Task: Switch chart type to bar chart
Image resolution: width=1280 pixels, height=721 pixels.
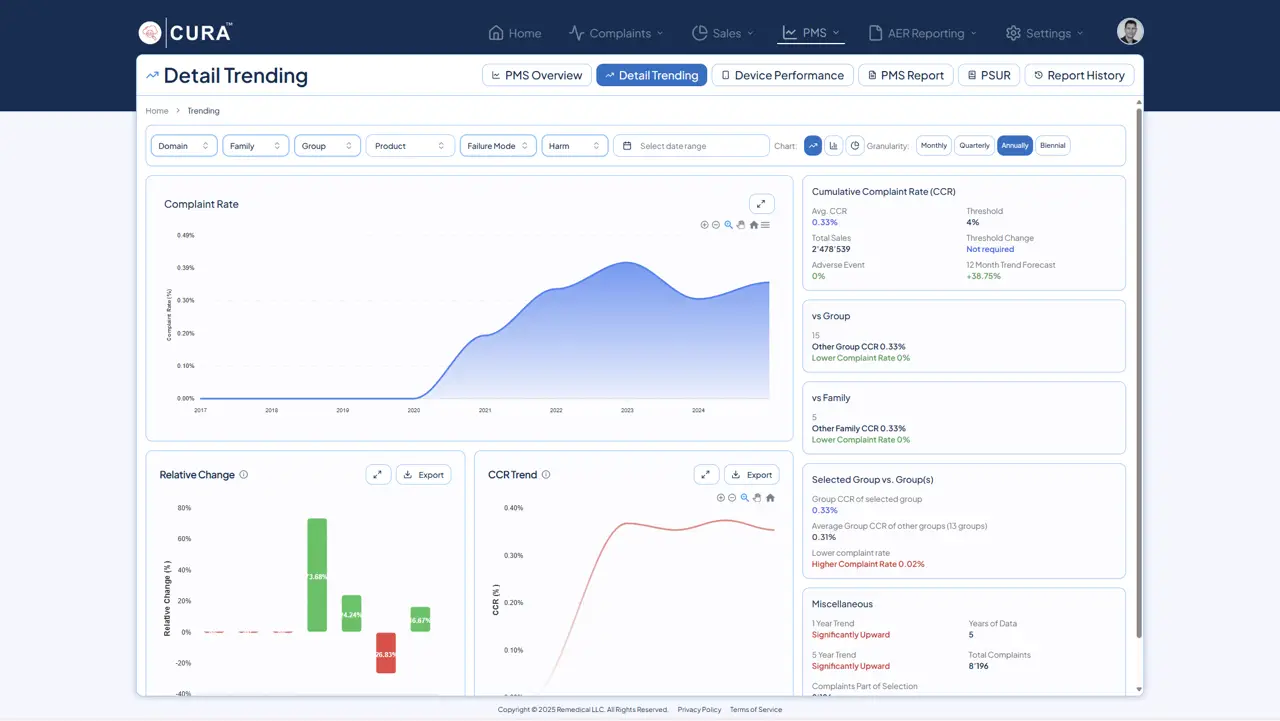Action: (834, 146)
